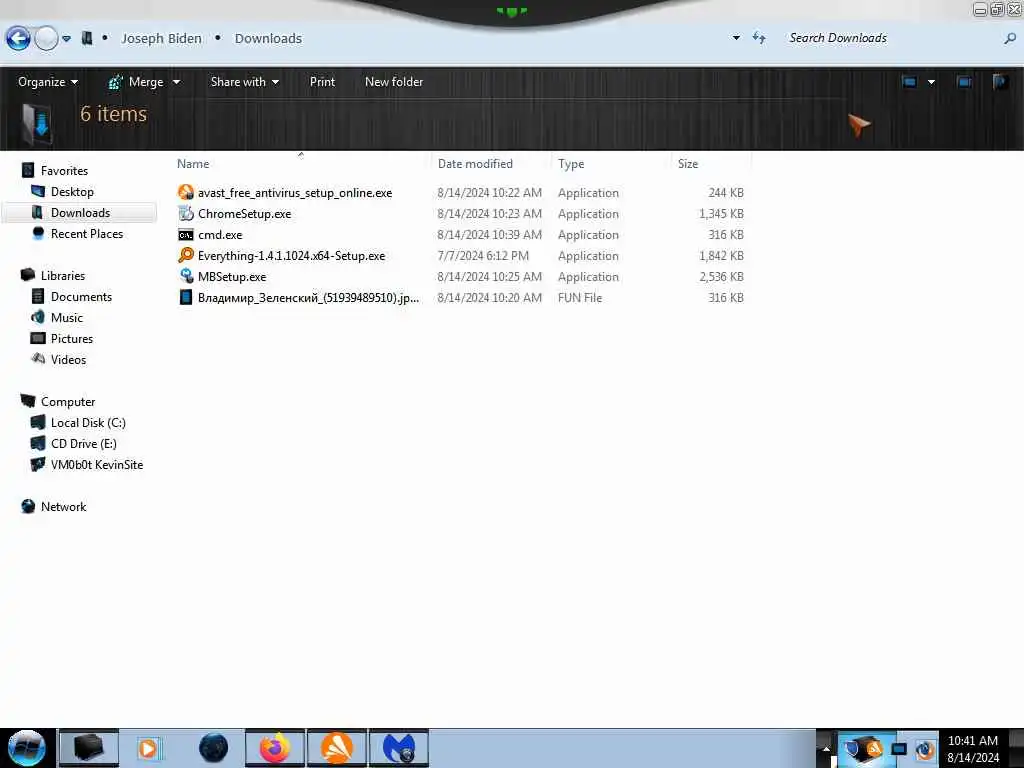
Task: Click the Back navigation arrow
Action: point(18,39)
